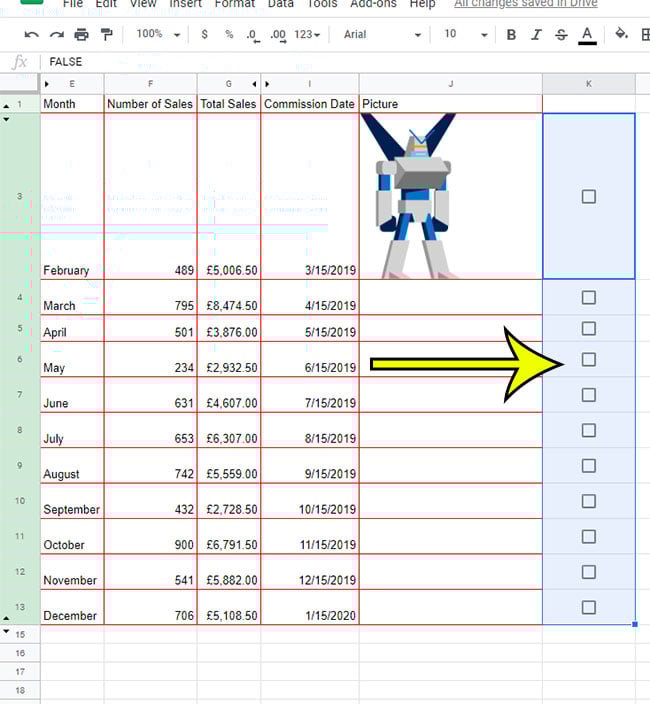Viewport: 650px width, 704px height.
Task: Select row 7 header
Action: (20, 395)
